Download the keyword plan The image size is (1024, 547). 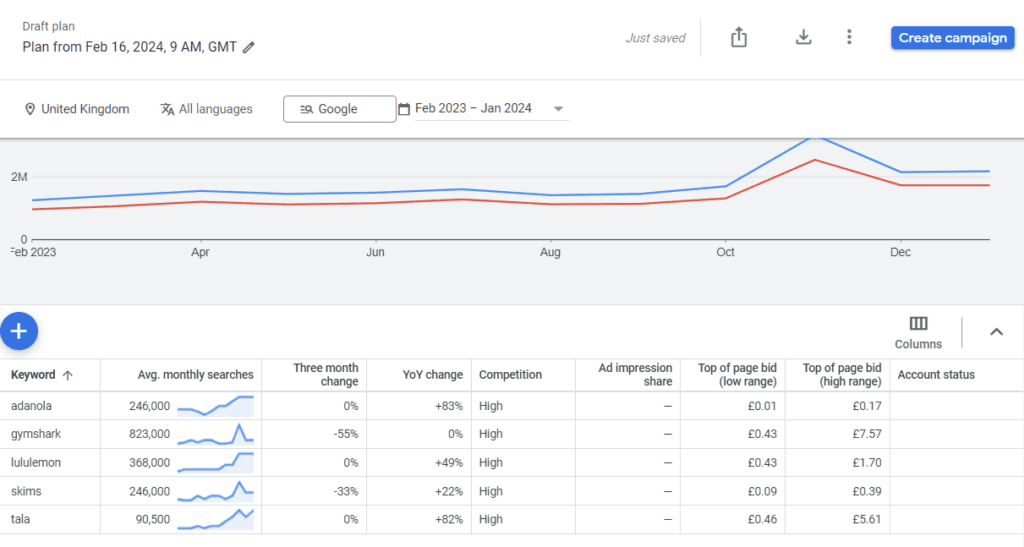coord(803,38)
